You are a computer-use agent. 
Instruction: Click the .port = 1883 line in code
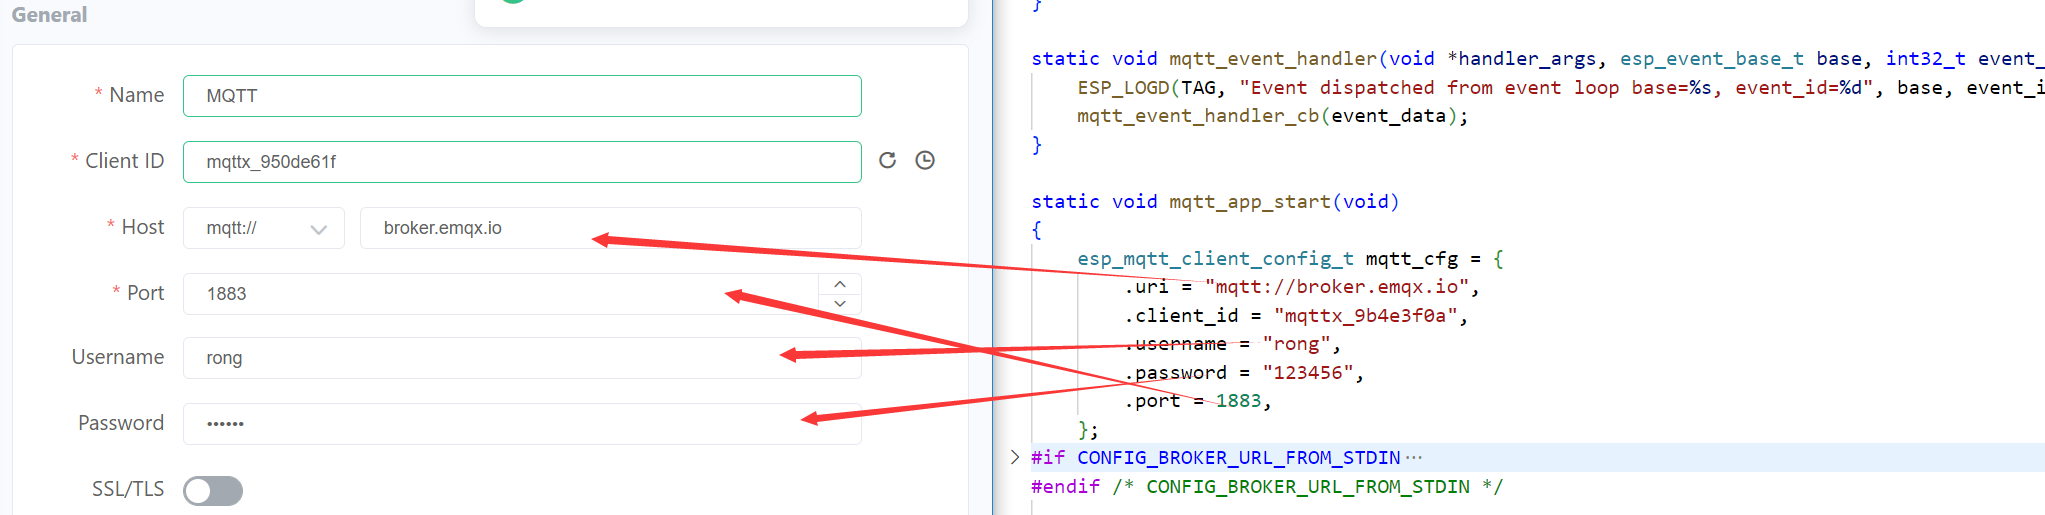pos(1197,401)
